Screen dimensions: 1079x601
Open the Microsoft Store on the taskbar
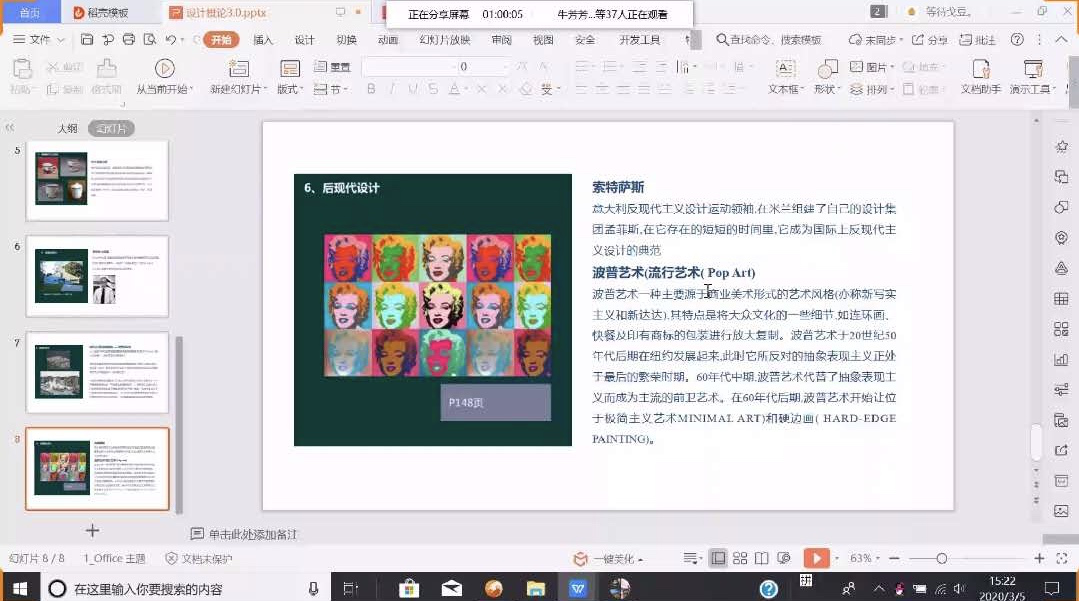pos(409,588)
